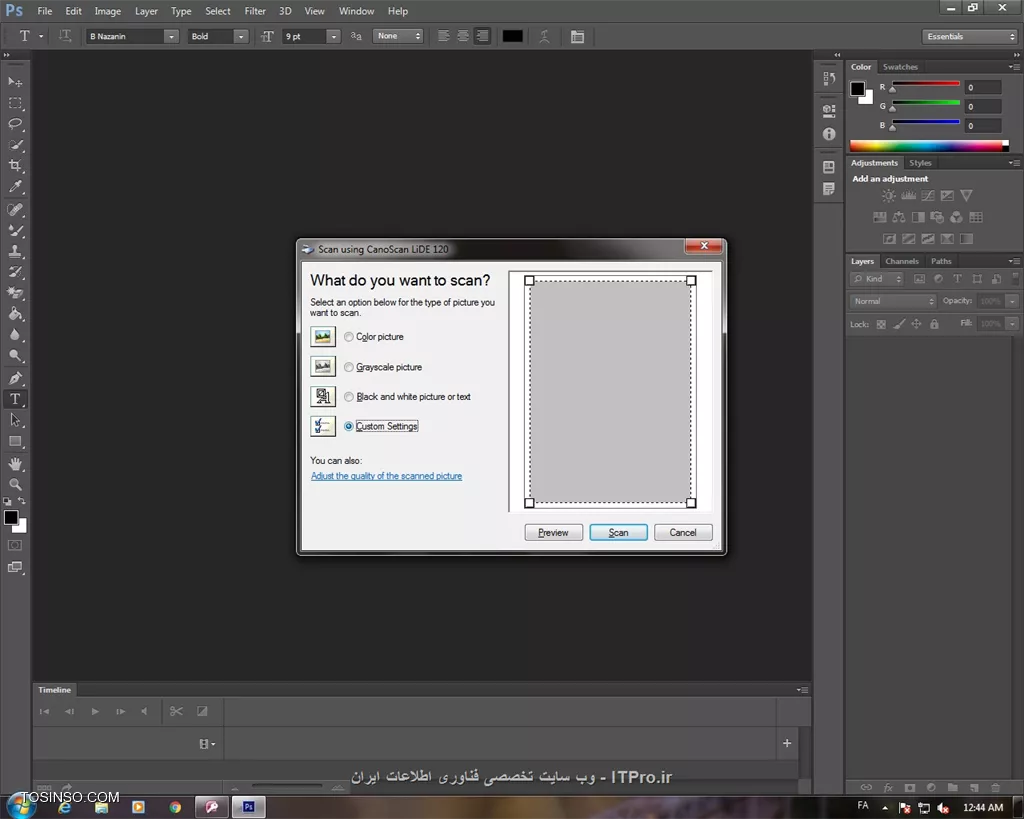Open the anti-aliasing None dropdown

[398, 37]
